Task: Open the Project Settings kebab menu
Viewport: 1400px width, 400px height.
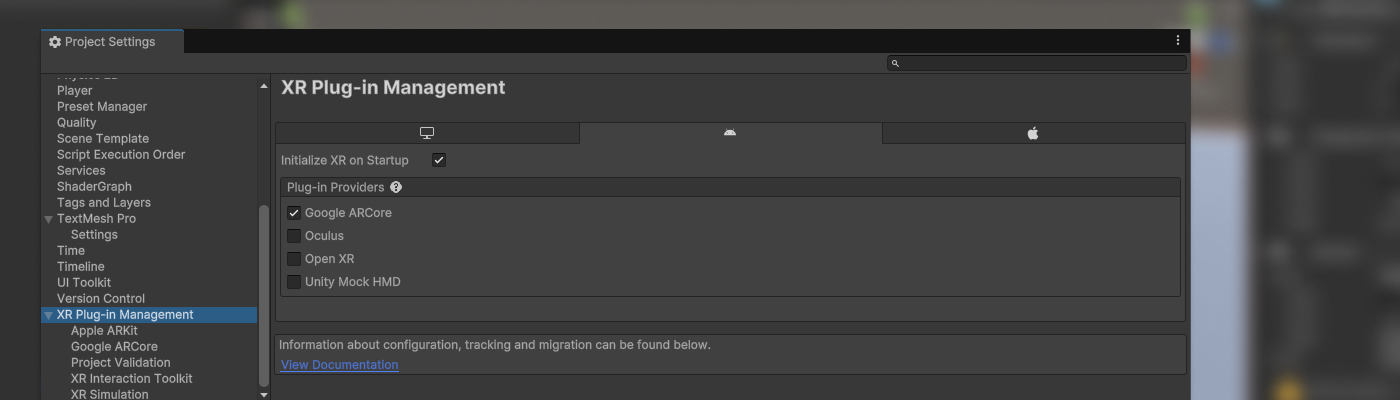Action: 1178,41
